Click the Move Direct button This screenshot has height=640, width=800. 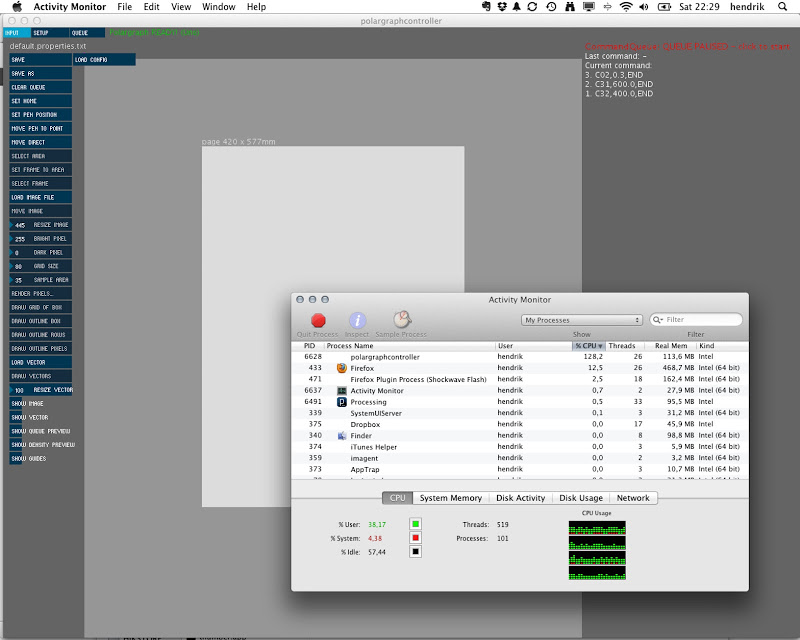pos(41,142)
